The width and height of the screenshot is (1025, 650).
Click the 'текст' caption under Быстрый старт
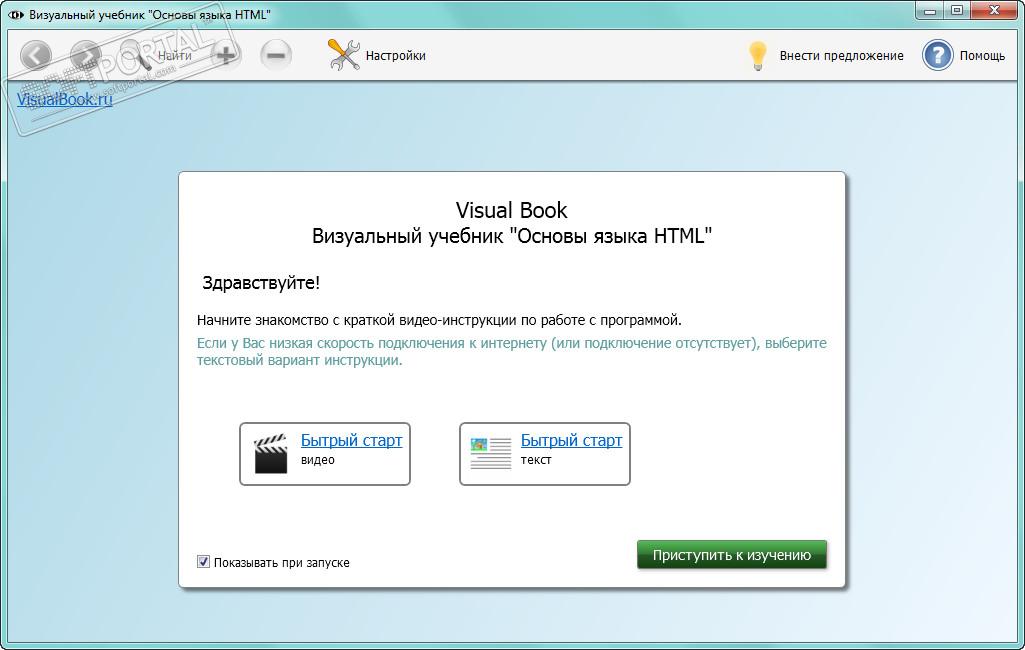(x=536, y=460)
